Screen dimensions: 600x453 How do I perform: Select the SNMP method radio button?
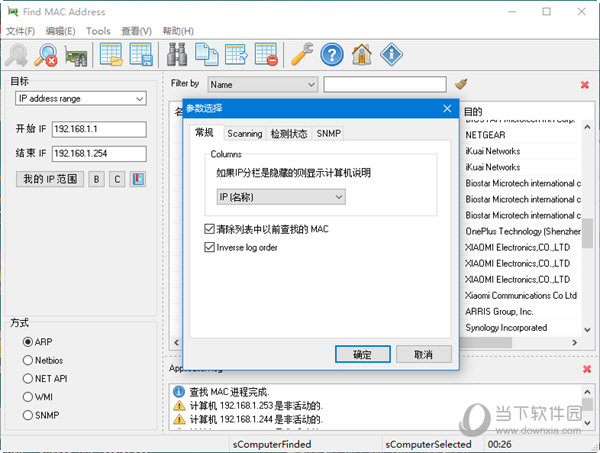(28, 415)
